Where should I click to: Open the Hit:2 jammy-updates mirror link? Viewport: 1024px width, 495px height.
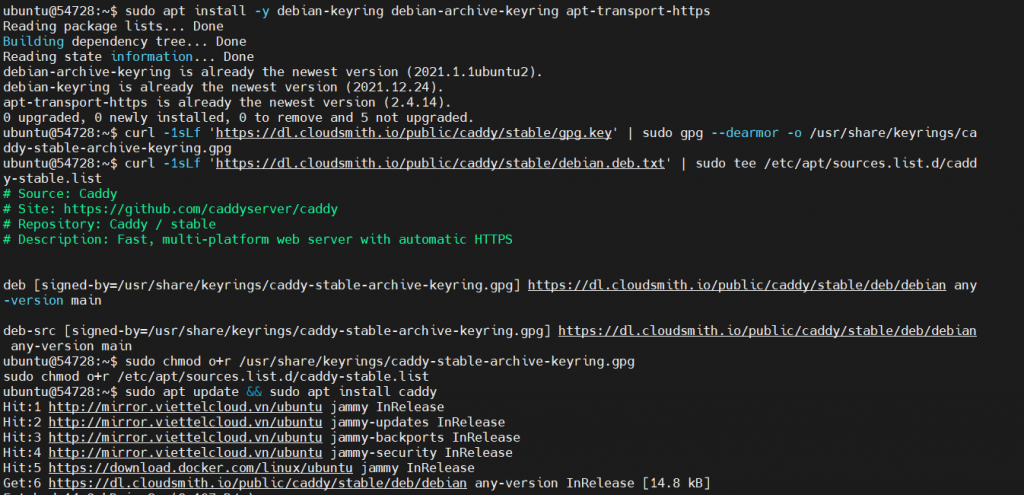(x=185, y=422)
